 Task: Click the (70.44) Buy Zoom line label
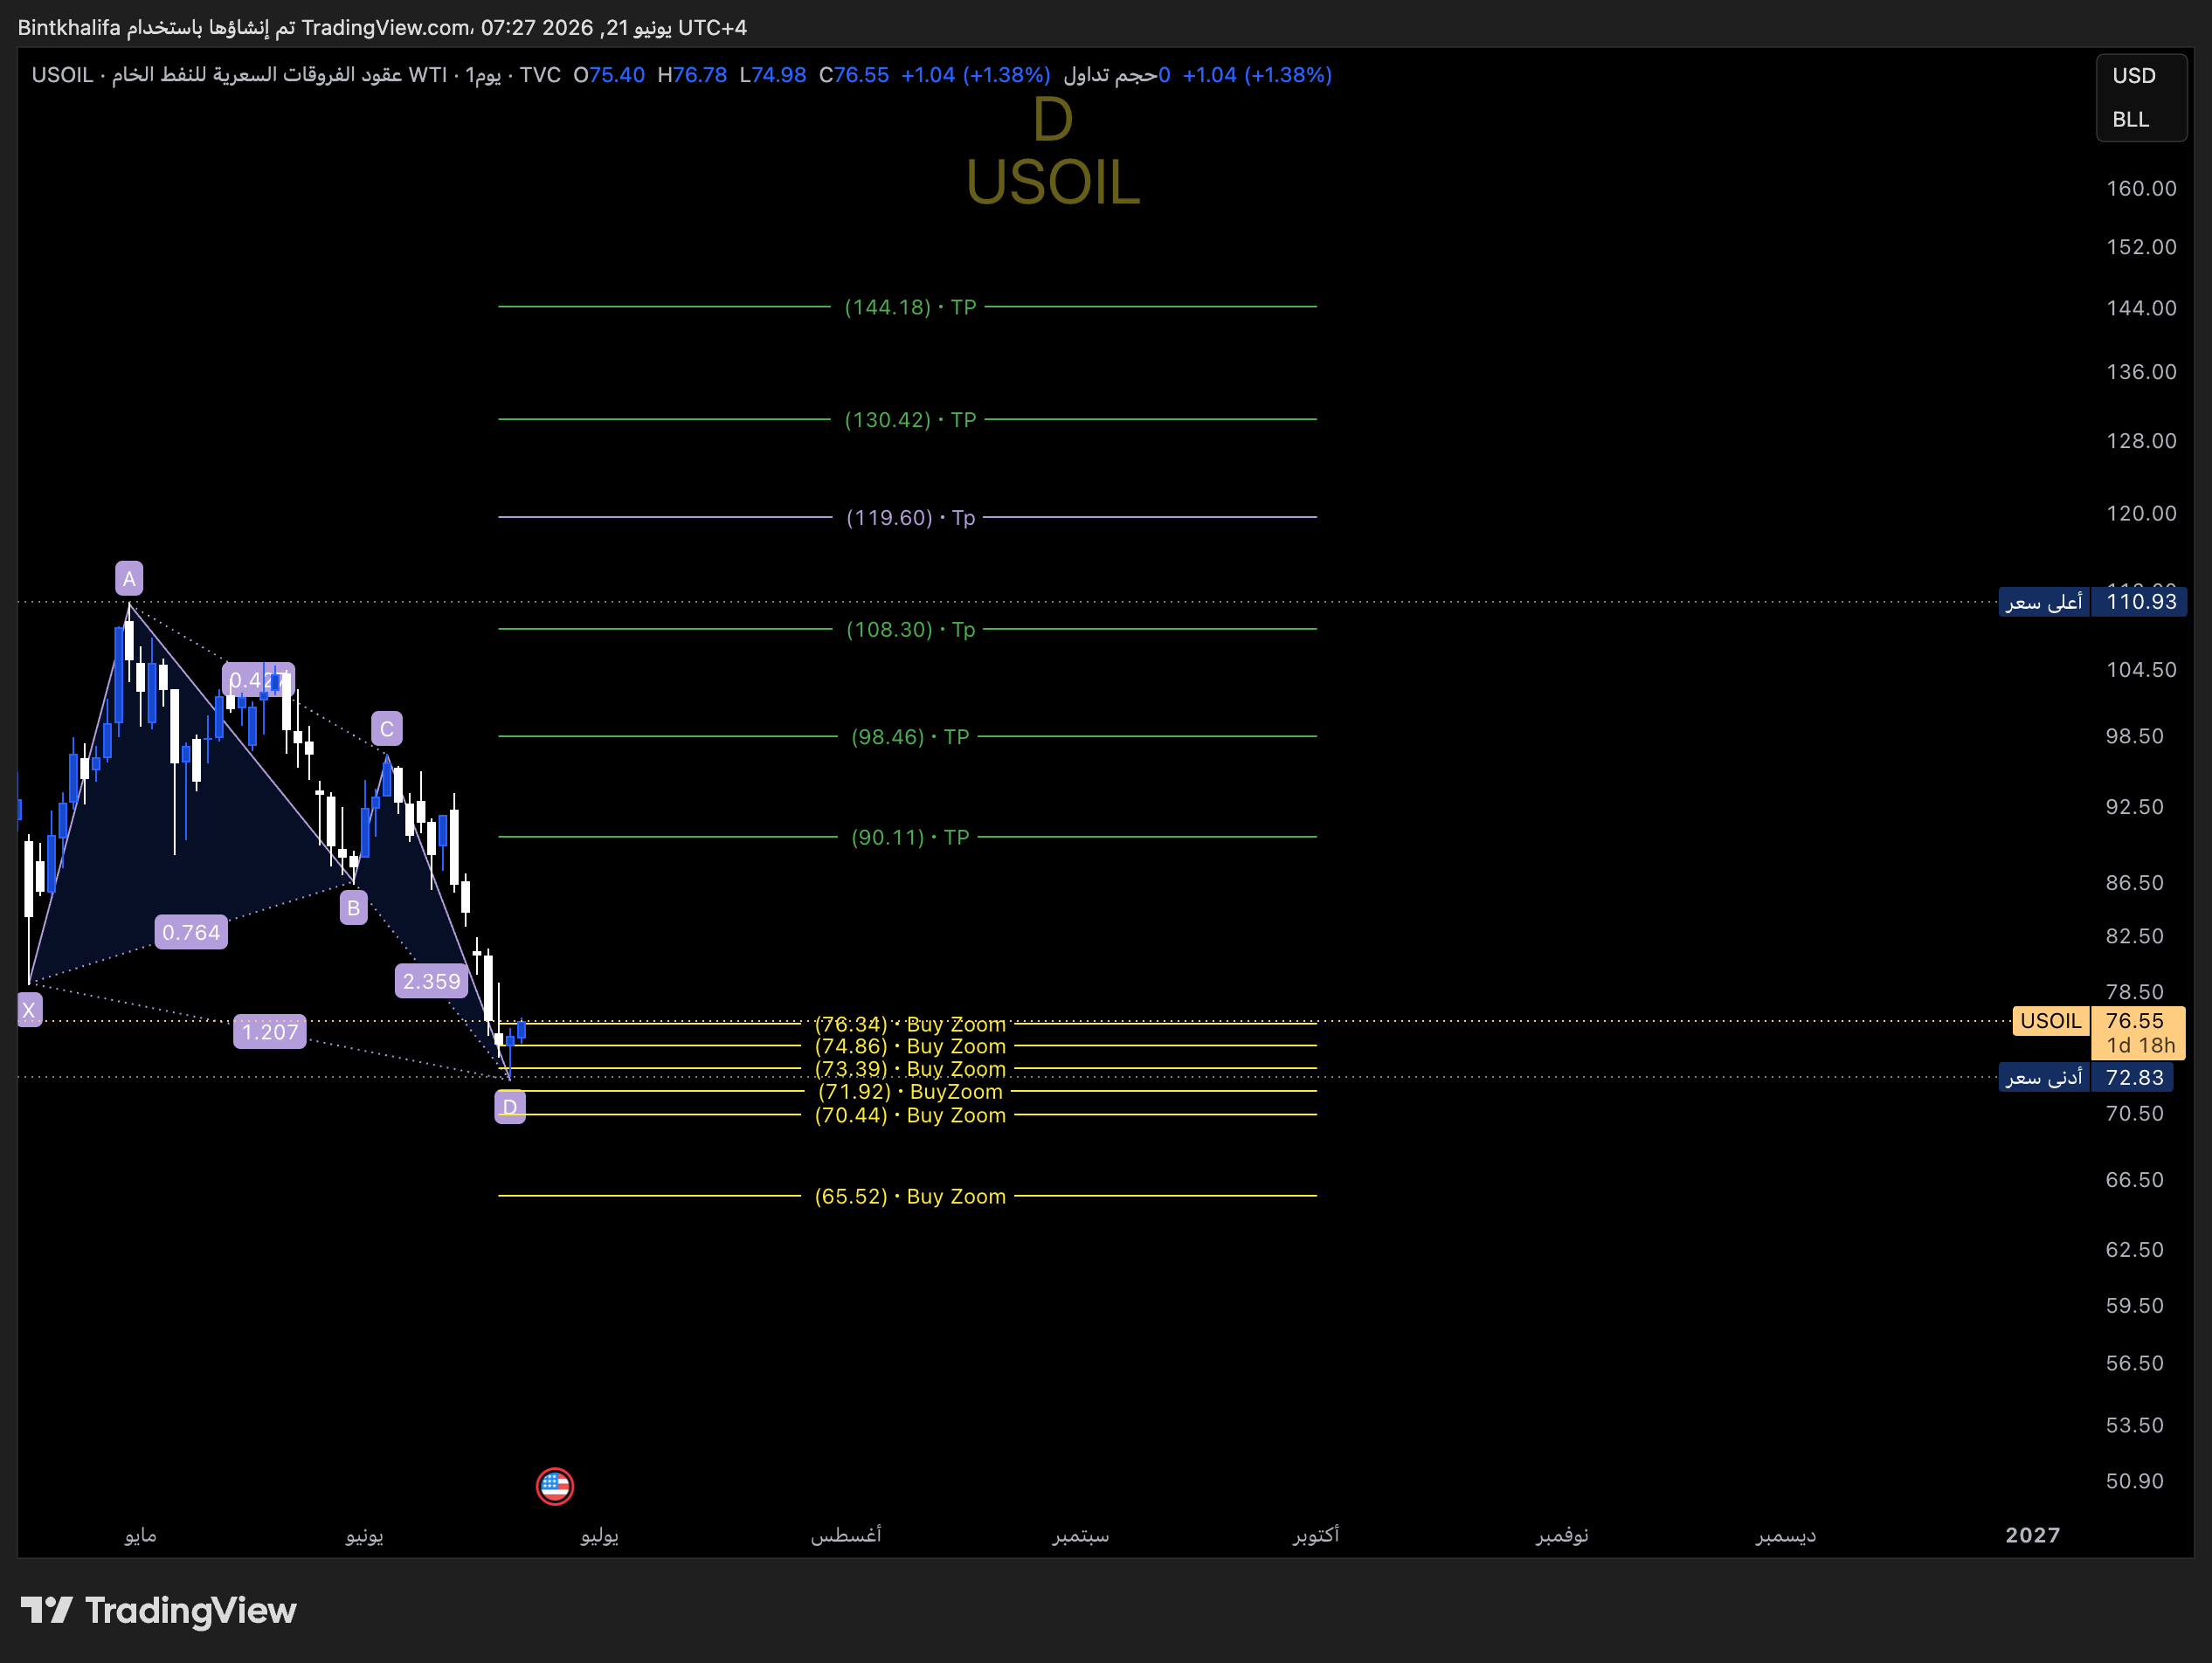click(x=910, y=1115)
